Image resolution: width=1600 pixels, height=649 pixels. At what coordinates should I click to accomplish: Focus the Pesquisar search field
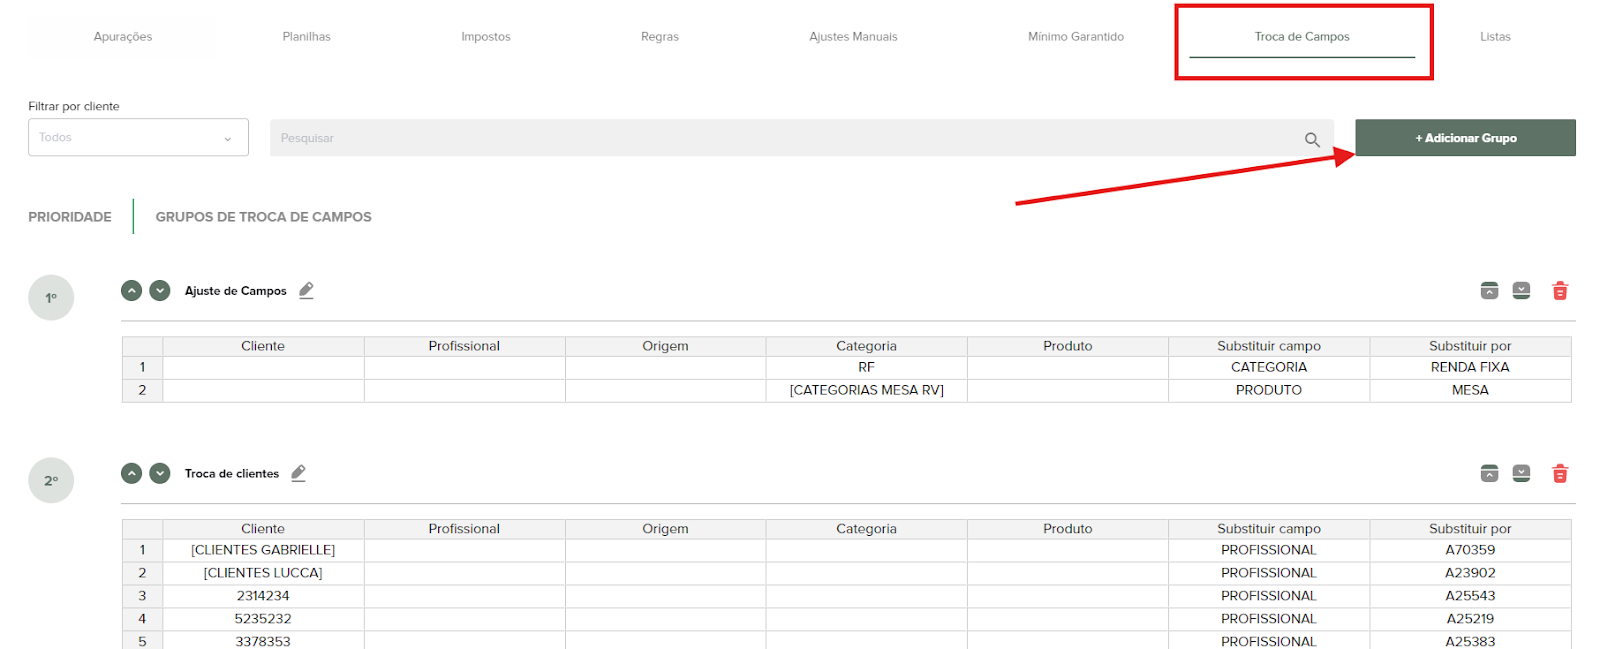coord(780,138)
